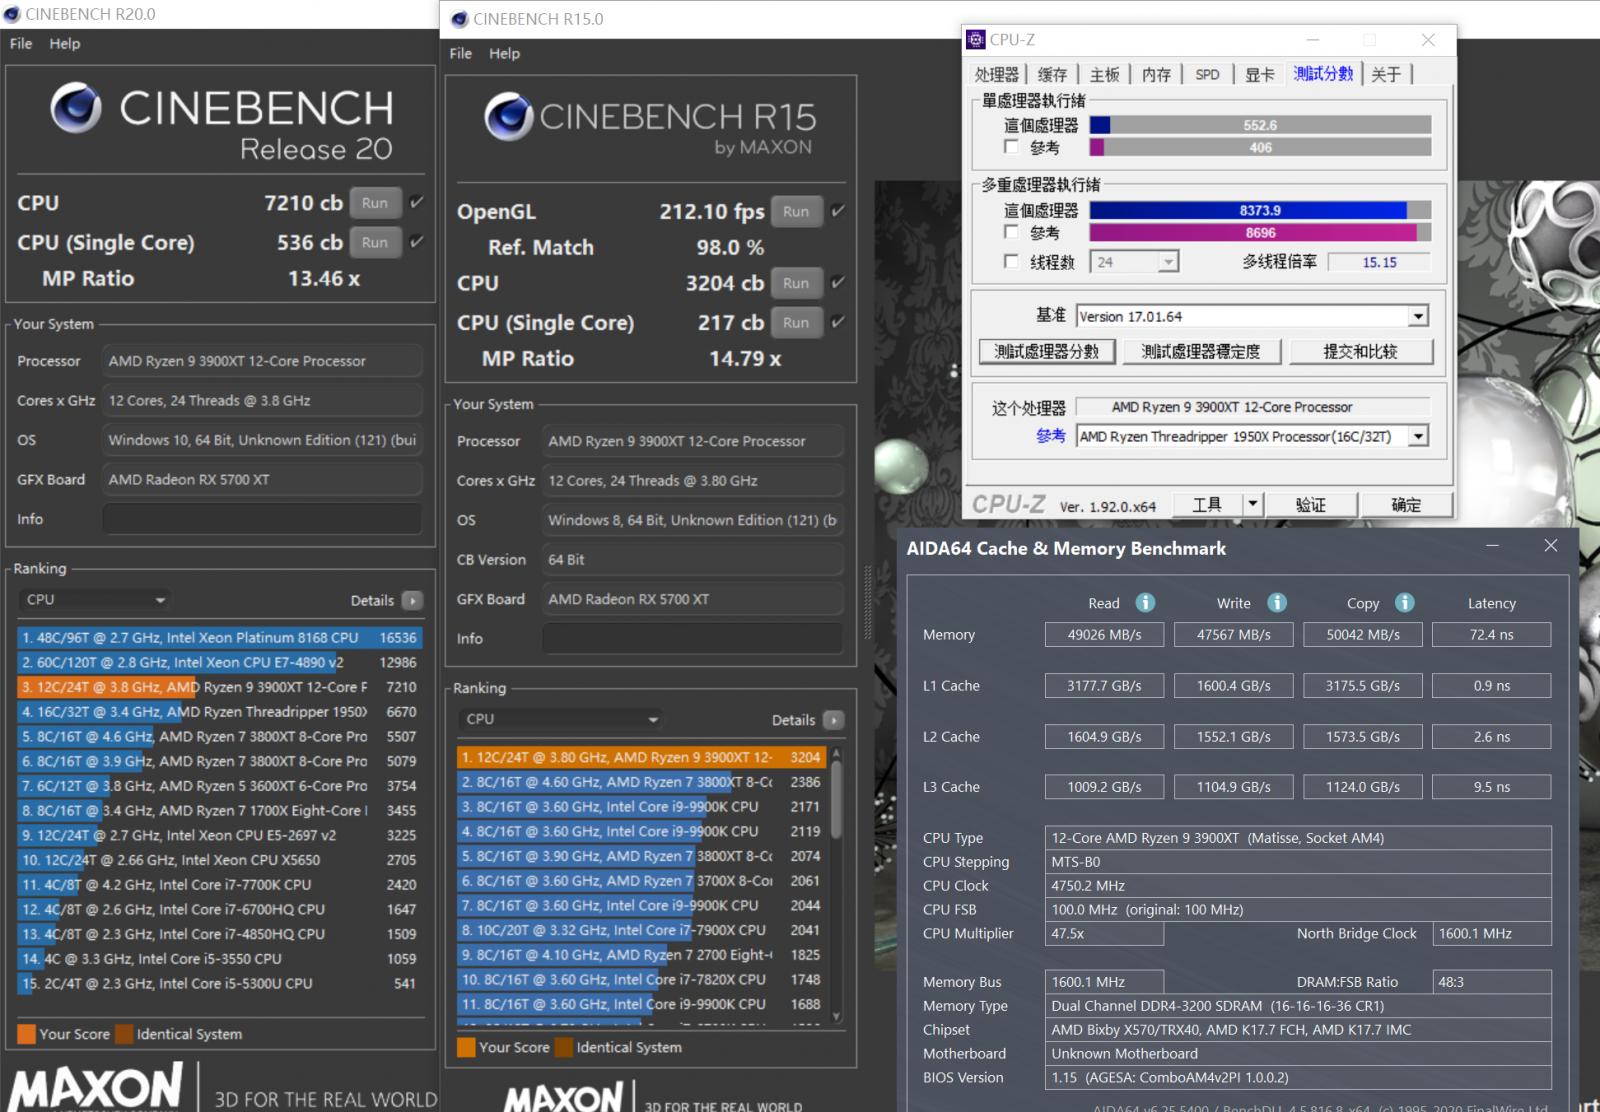This screenshot has width=1600, height=1112.
Task: Click 測試處理器分數 button in CPU-Z
Action: coord(1046,351)
